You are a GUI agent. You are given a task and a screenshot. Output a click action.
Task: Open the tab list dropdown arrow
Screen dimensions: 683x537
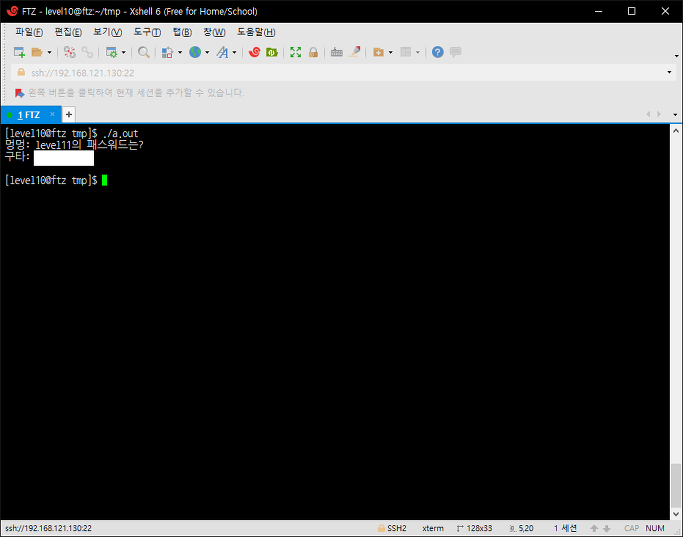click(x=675, y=115)
